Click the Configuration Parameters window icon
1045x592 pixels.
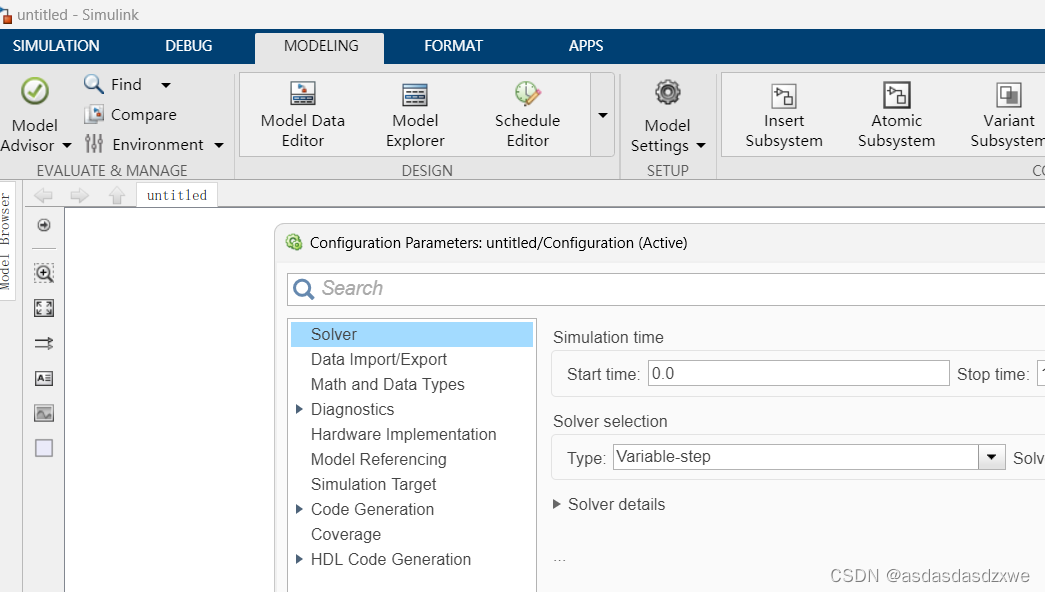pos(294,243)
